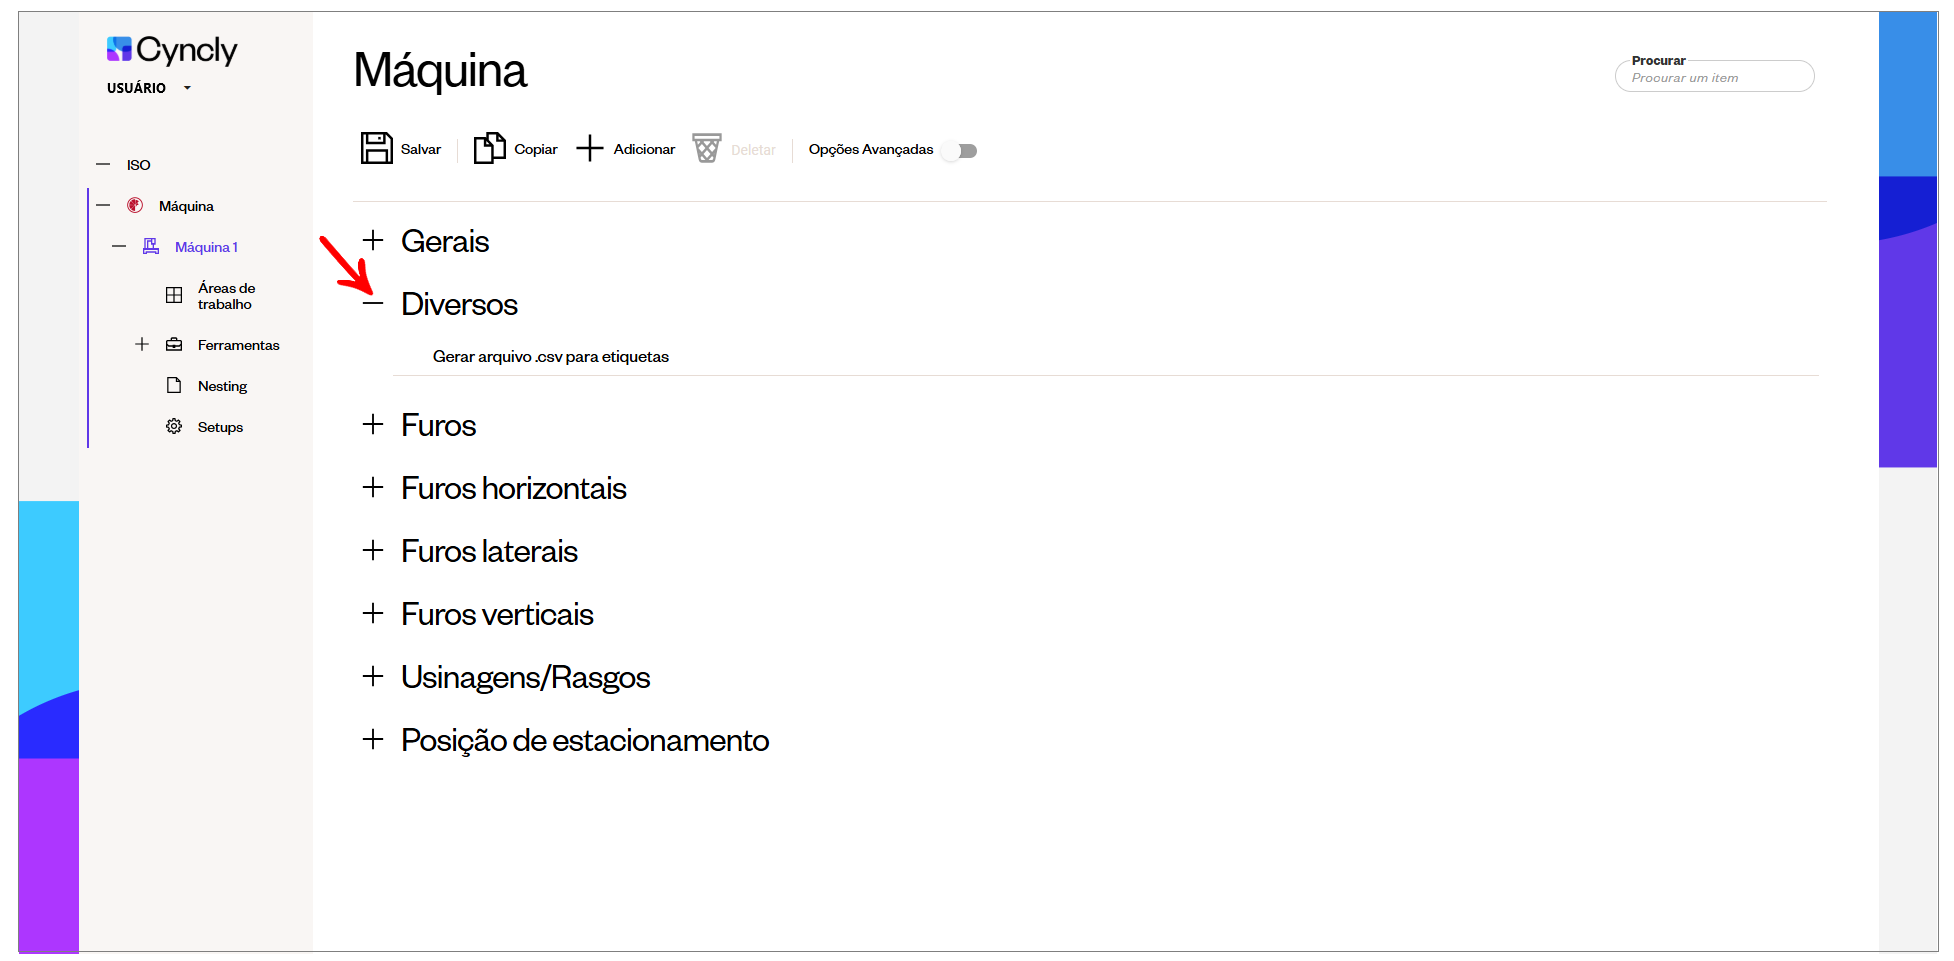Image resolution: width=1954 pixels, height=961 pixels.
Task: Expand the Gerais section
Action: pos(373,240)
